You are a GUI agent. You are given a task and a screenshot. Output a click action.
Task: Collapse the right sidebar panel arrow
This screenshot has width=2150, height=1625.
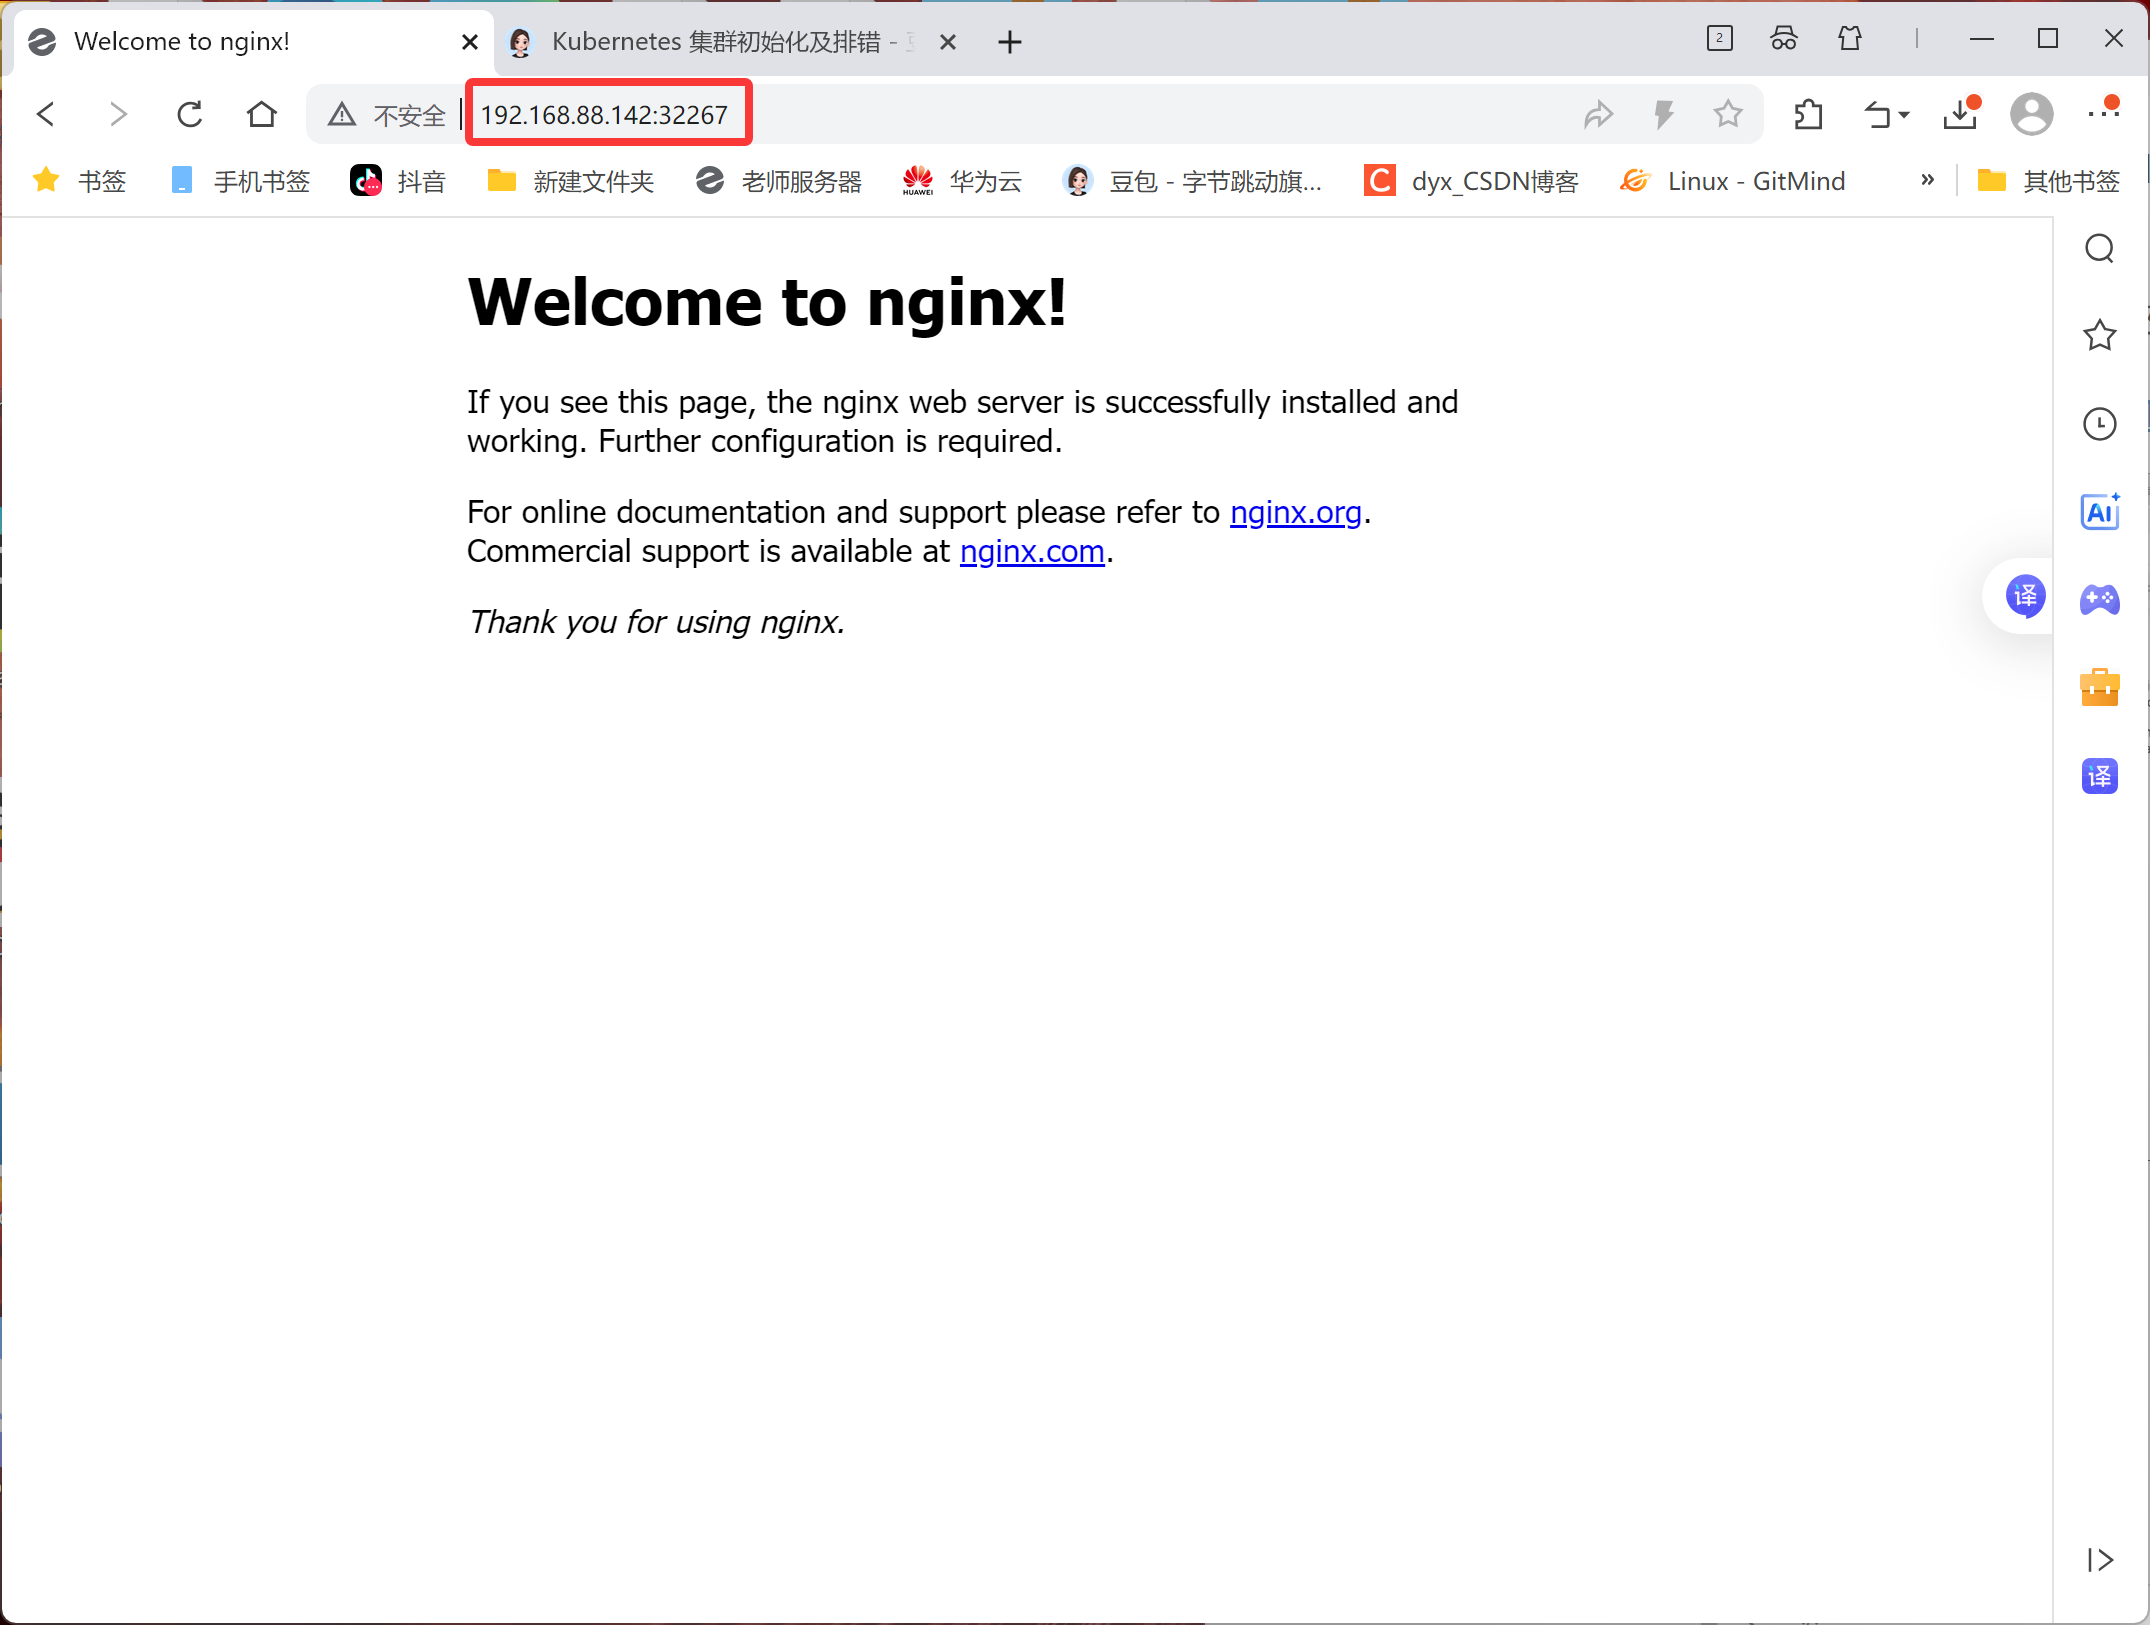[2099, 1560]
